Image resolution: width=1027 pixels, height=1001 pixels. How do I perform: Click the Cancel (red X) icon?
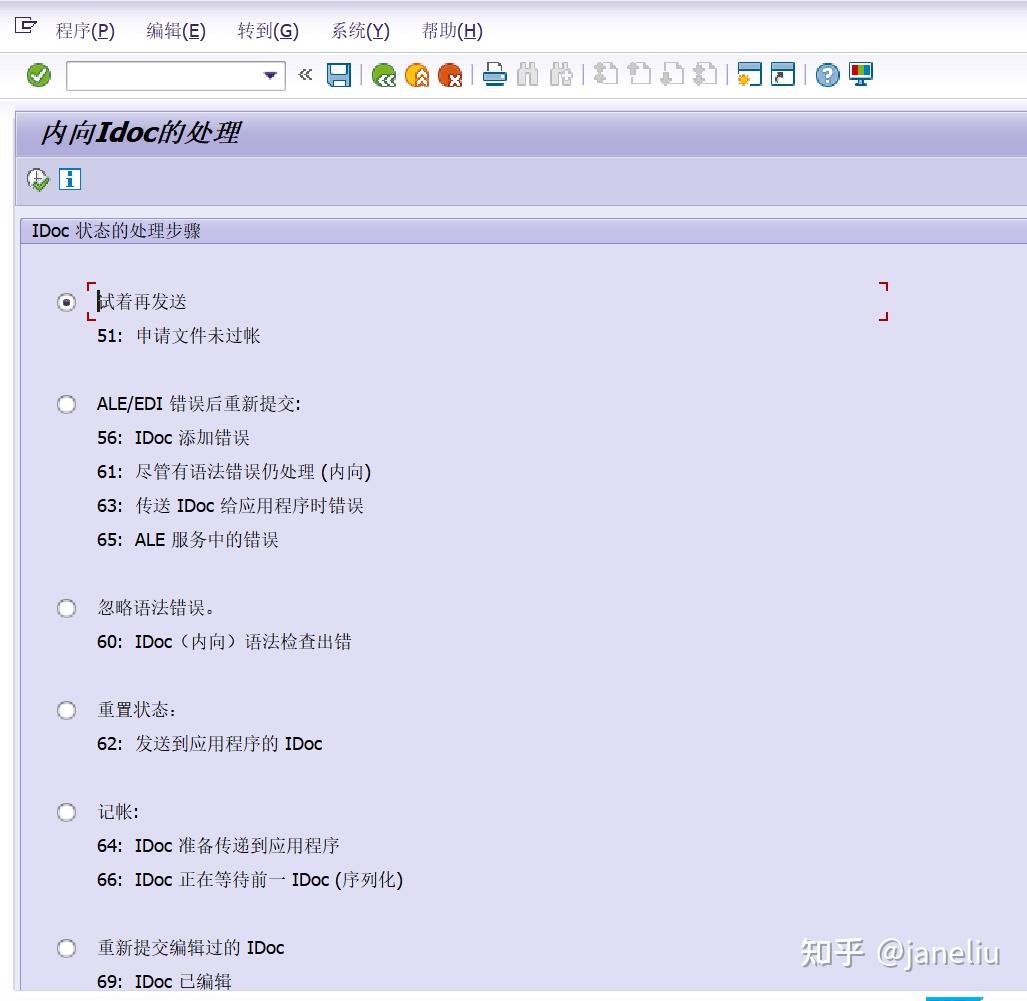449,74
